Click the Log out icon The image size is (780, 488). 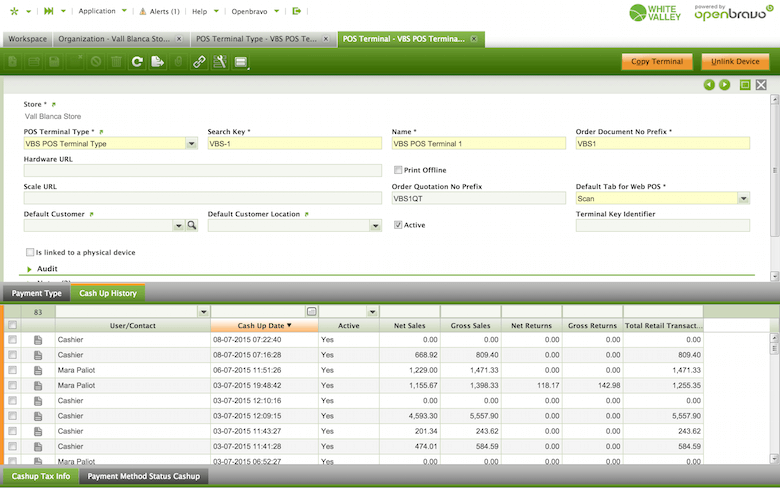[297, 11]
